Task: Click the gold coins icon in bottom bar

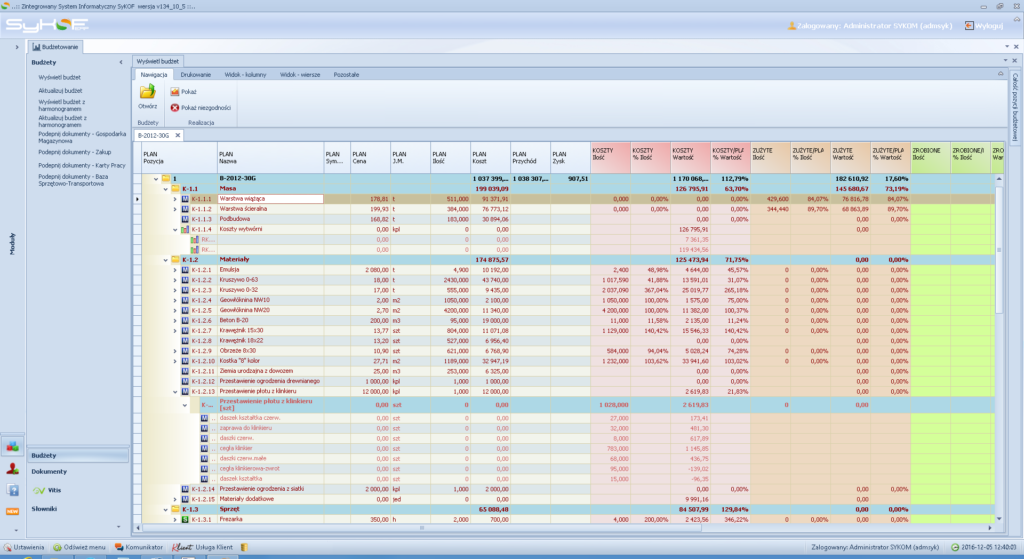Action: coord(244,547)
